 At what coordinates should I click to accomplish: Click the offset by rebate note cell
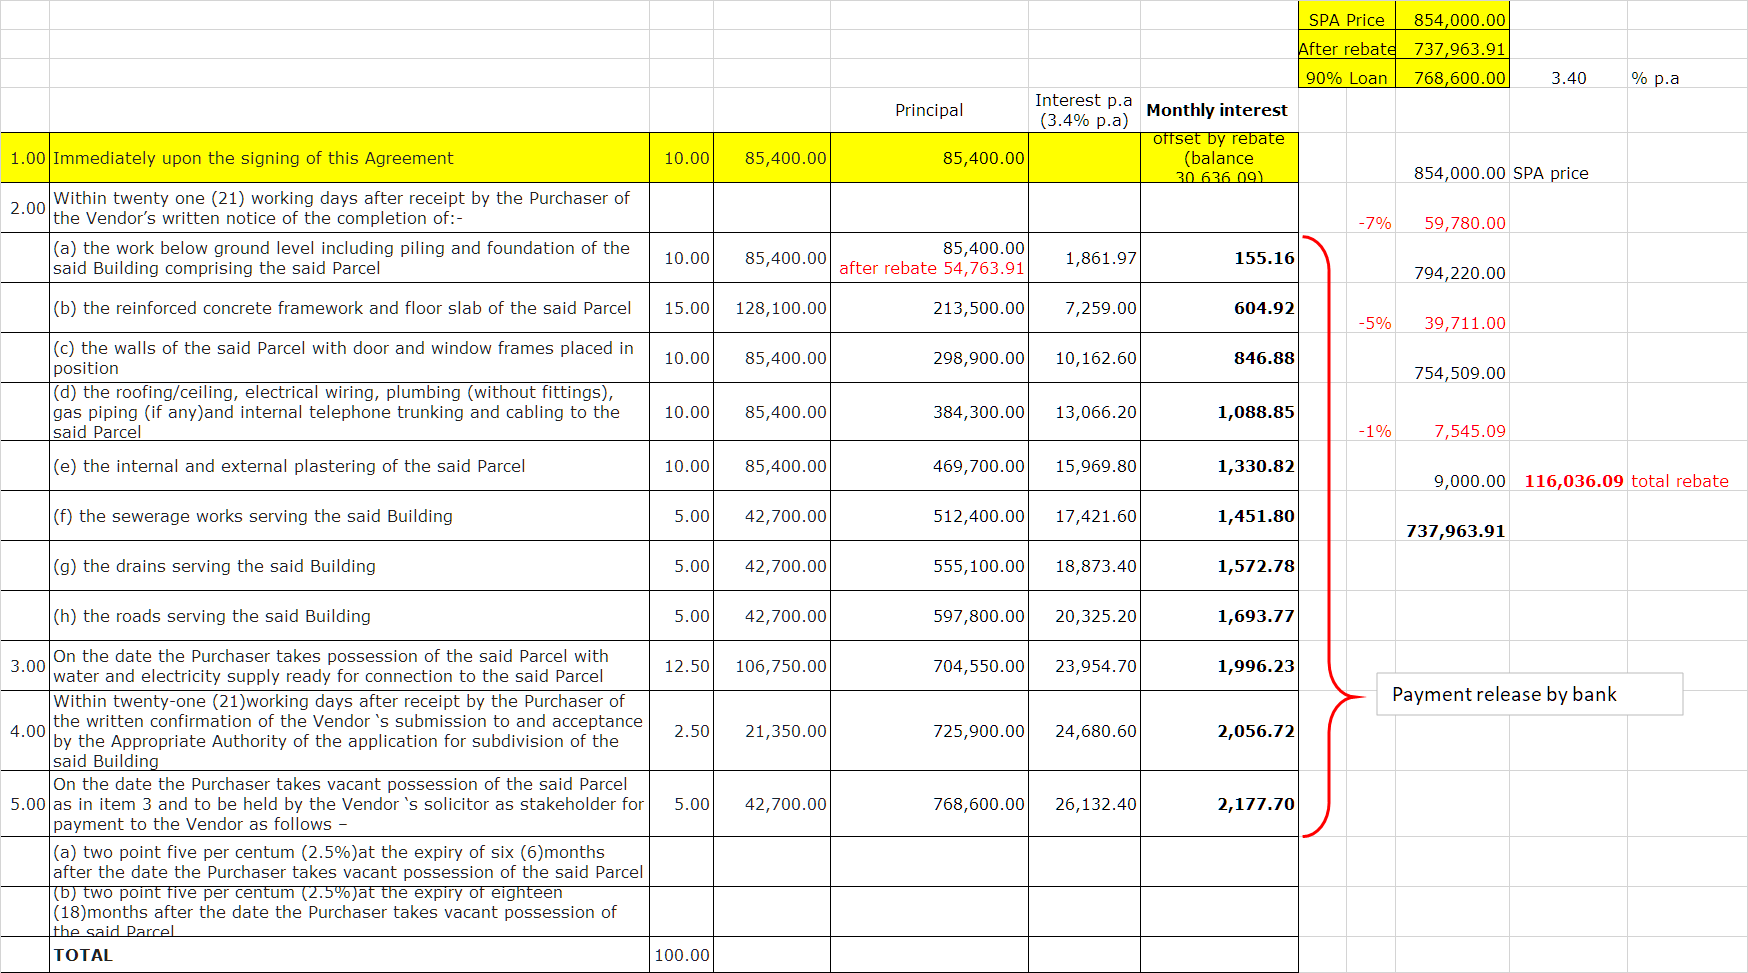(x=1219, y=158)
